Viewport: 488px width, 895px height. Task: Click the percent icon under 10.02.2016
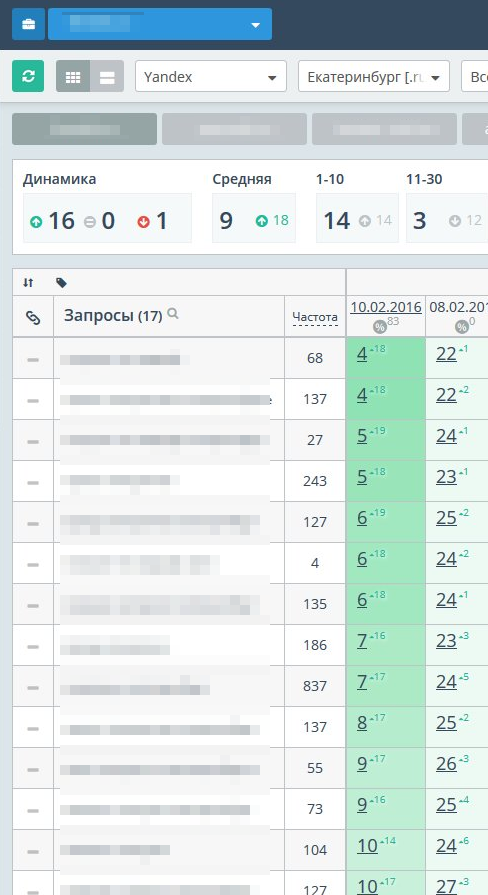380,326
